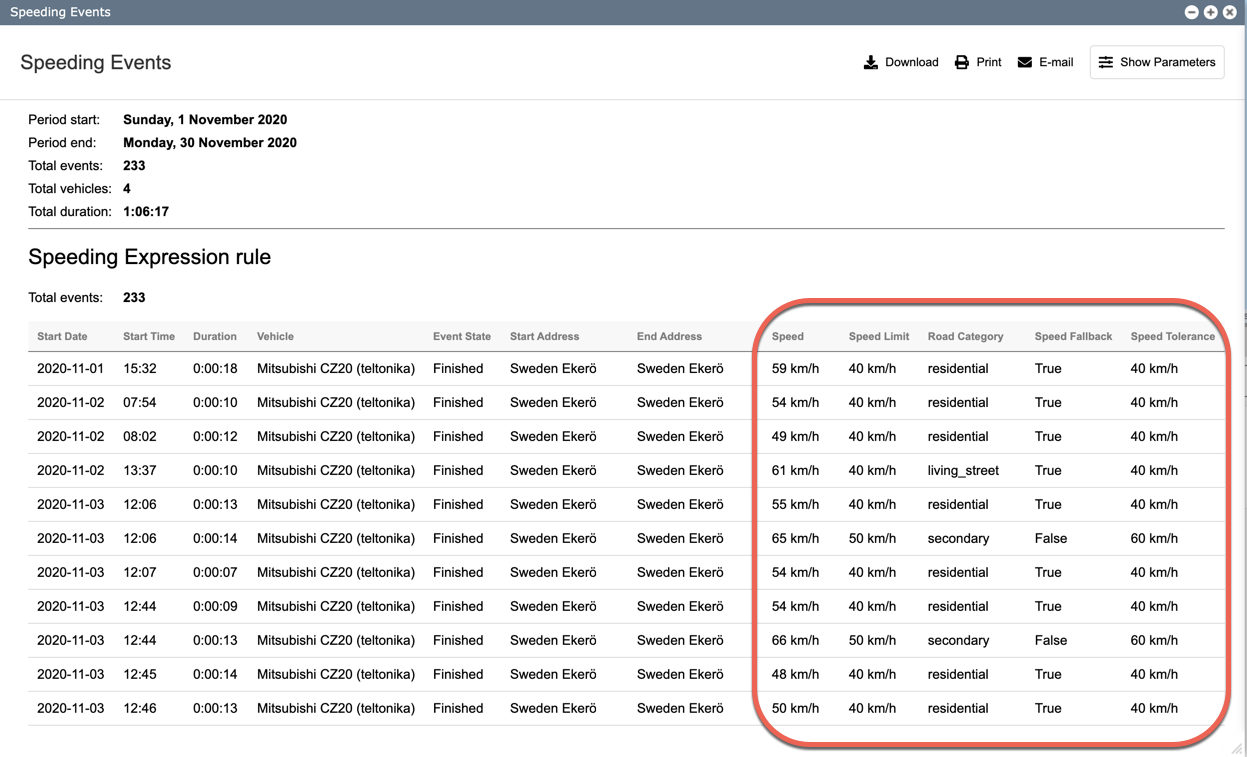The width and height of the screenshot is (1247, 757).
Task: Click the Period end date value
Action: 210,143
